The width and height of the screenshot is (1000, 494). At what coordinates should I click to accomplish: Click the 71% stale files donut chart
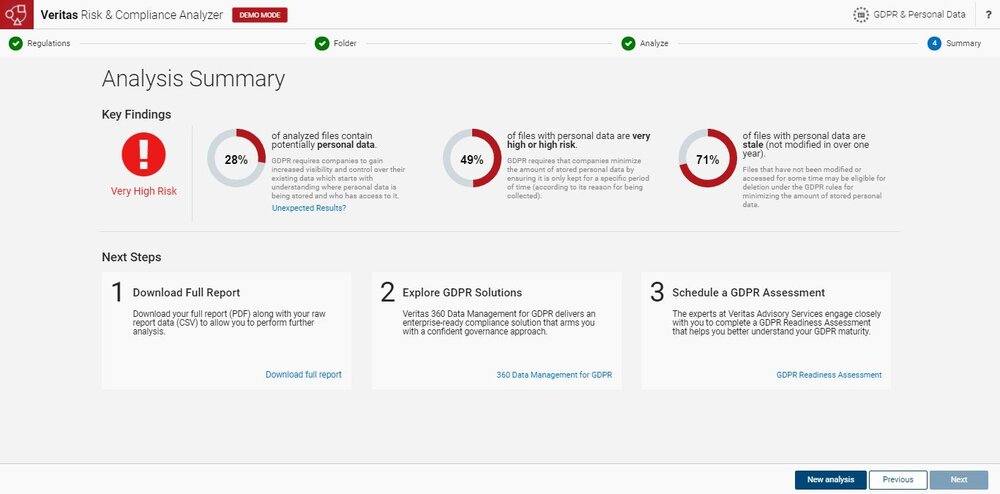point(707,159)
